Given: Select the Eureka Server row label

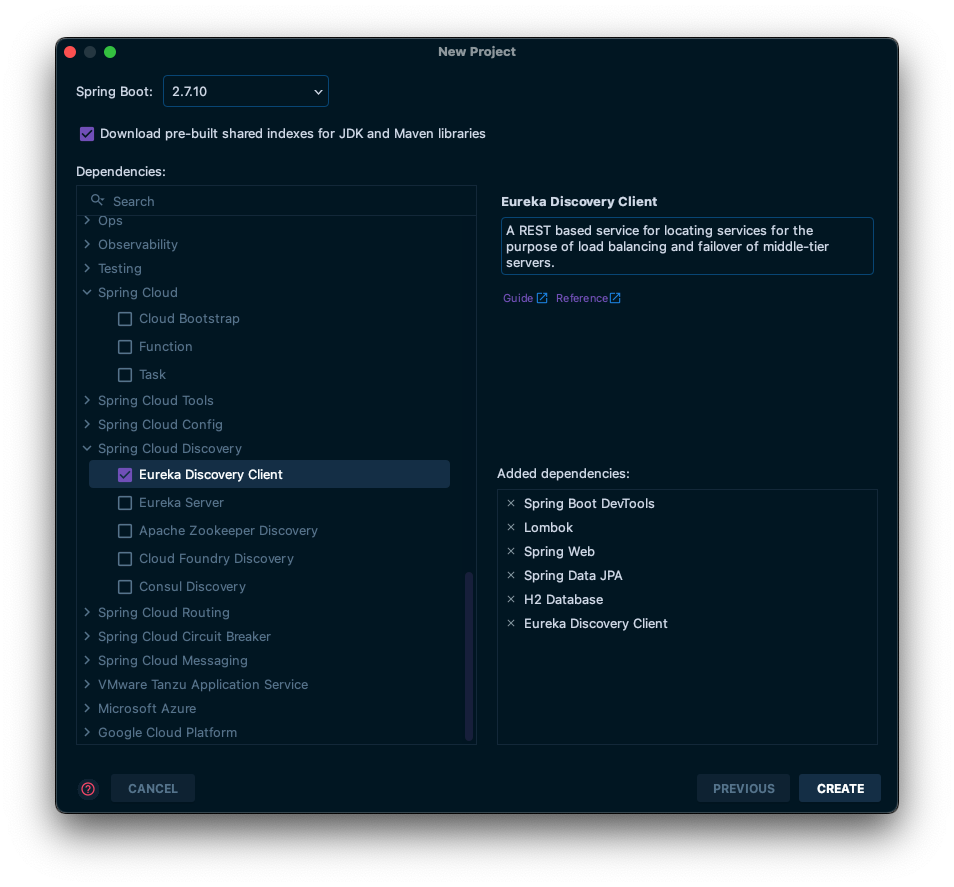Looking at the screenshot, I should coord(181,503).
